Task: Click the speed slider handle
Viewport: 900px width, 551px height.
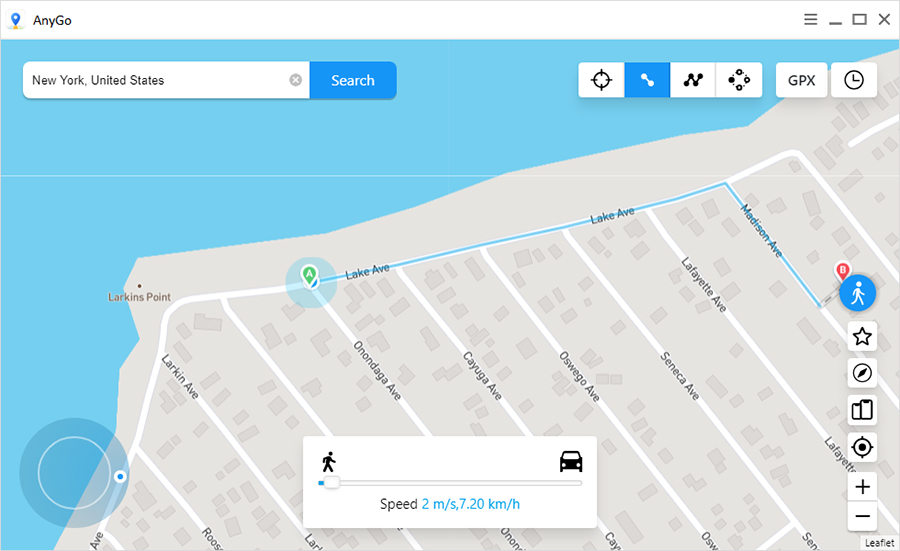Action: pos(331,483)
